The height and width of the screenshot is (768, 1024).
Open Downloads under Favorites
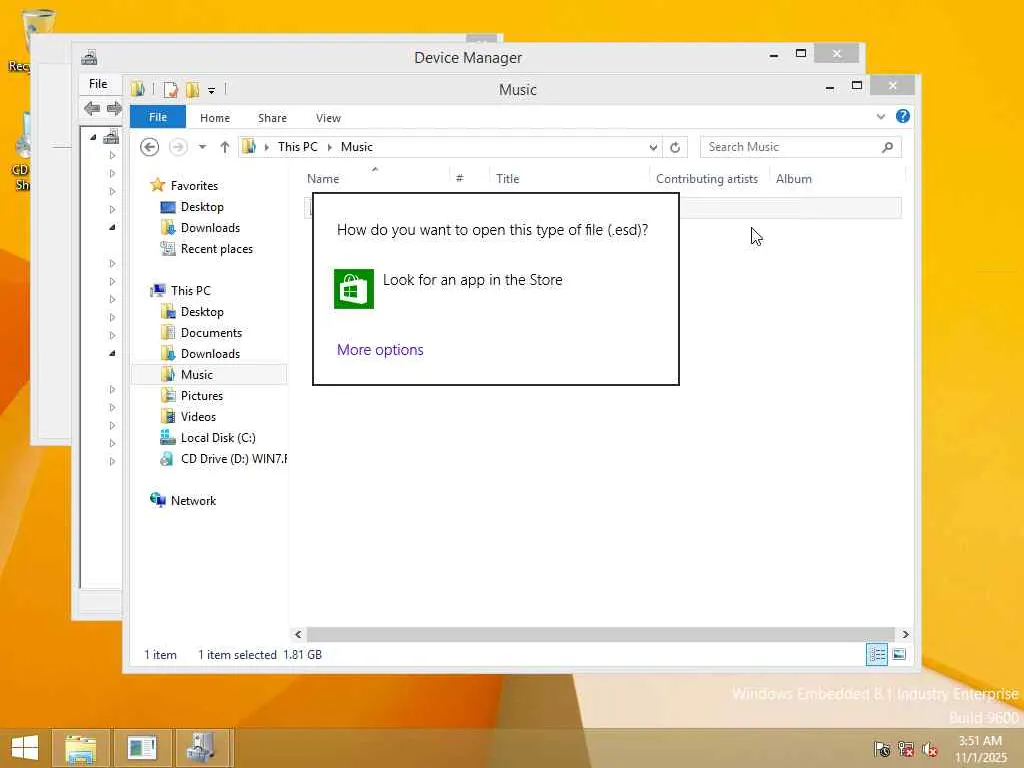(210, 228)
